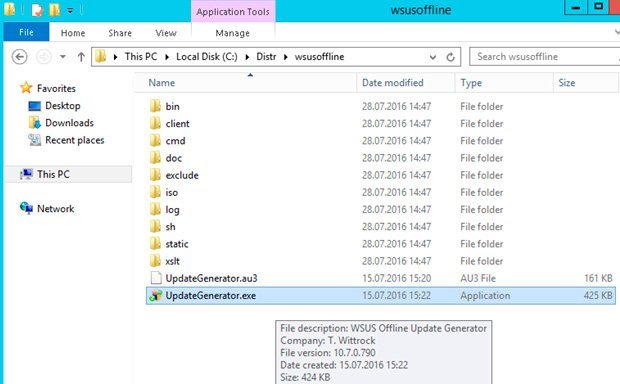Select the log folder icon
The image size is (620, 384).
pos(156,209)
